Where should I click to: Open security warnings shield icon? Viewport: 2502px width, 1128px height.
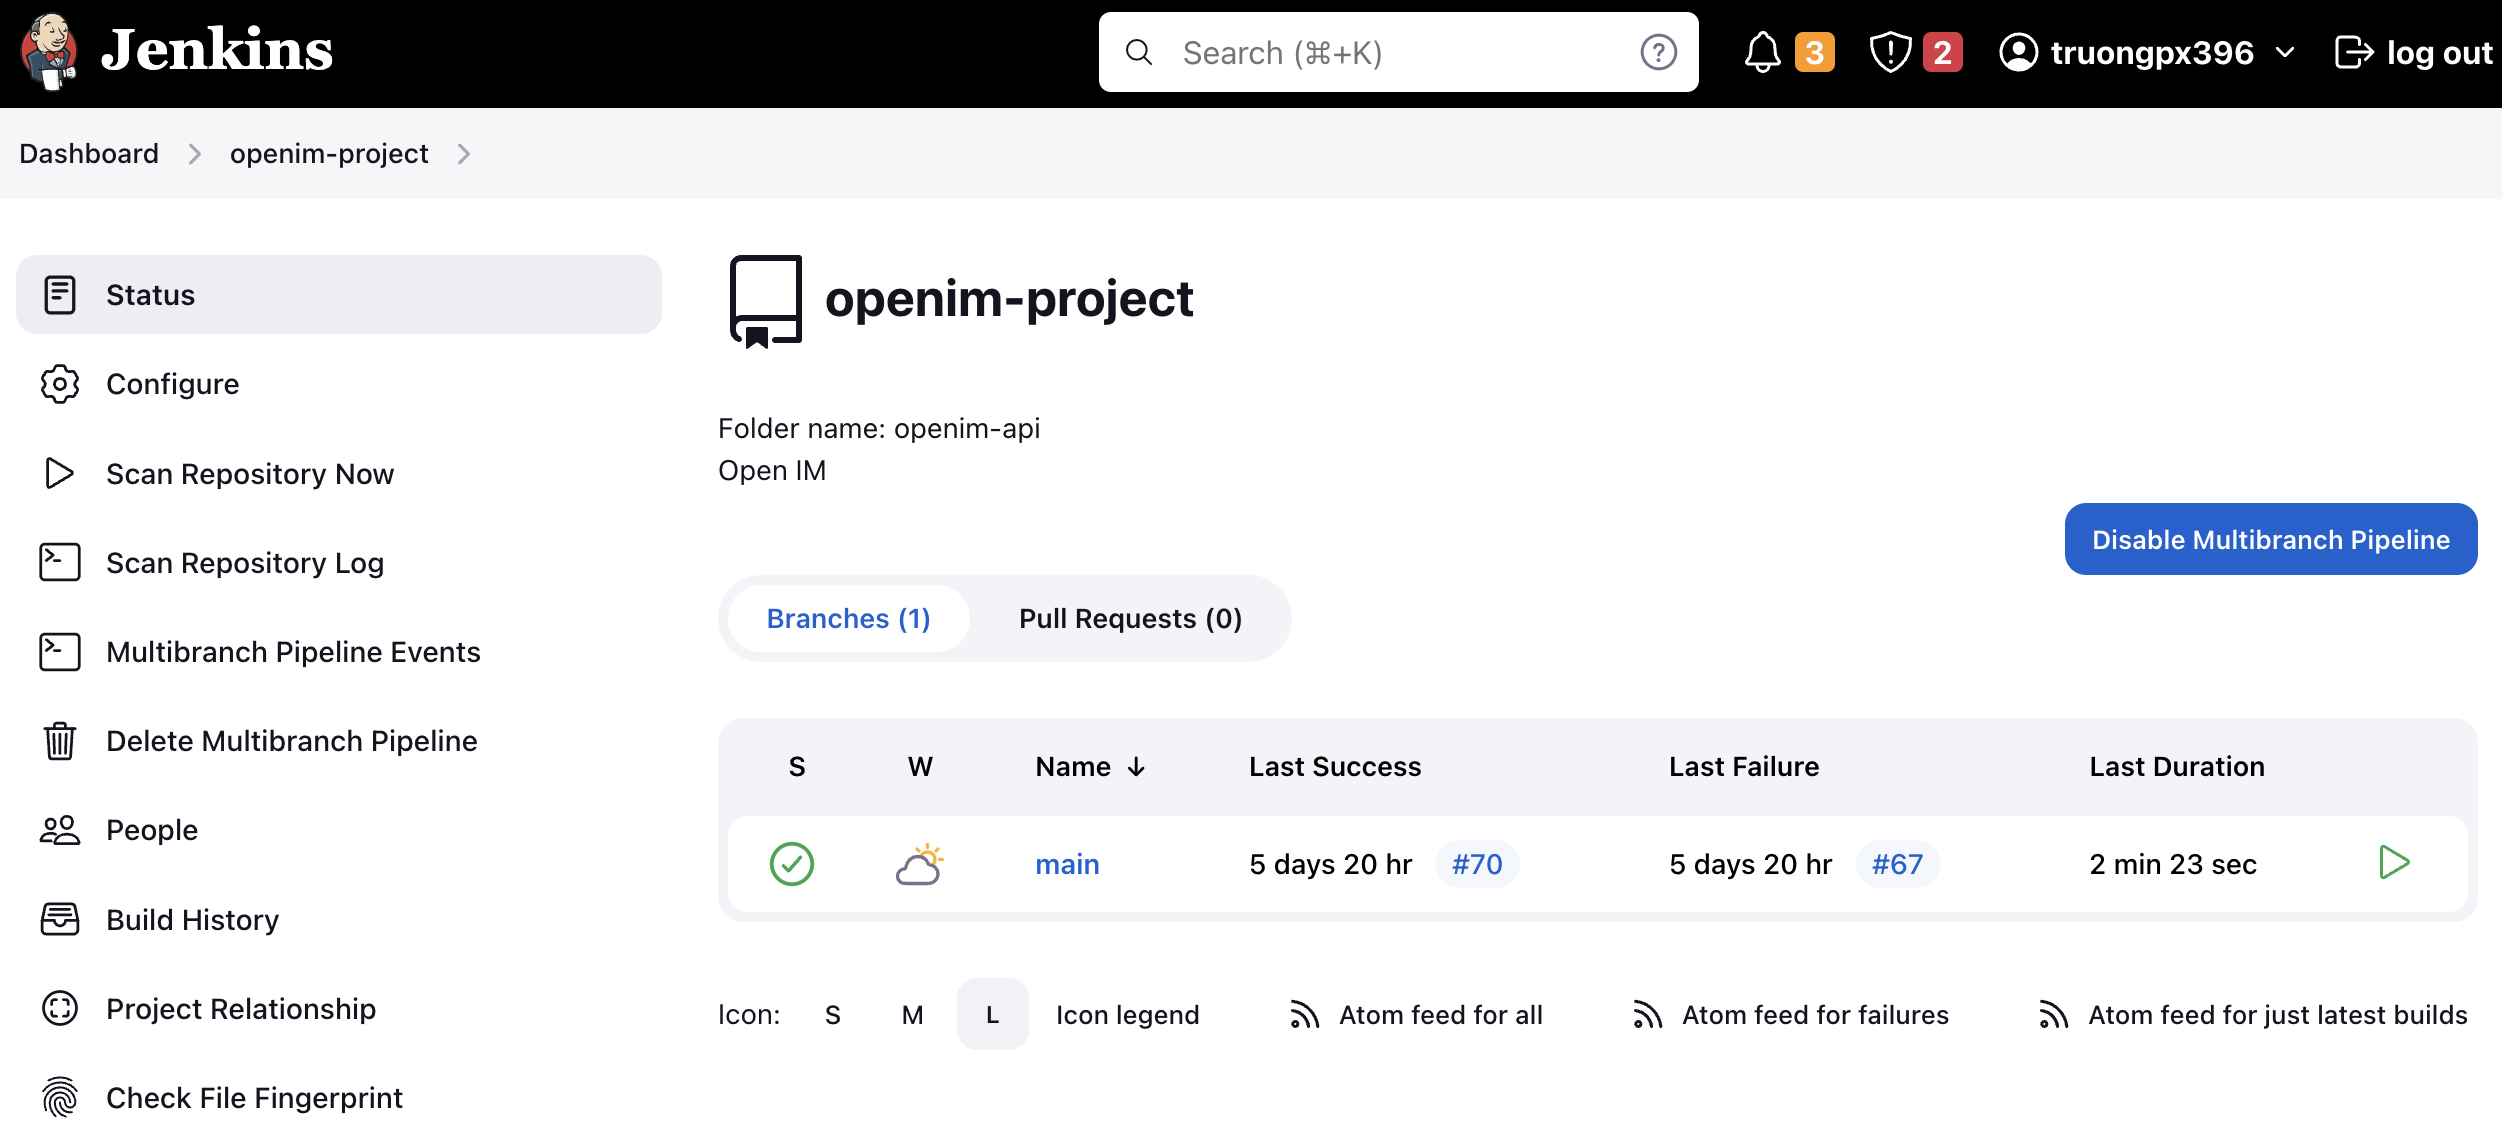pyautogui.click(x=1890, y=52)
